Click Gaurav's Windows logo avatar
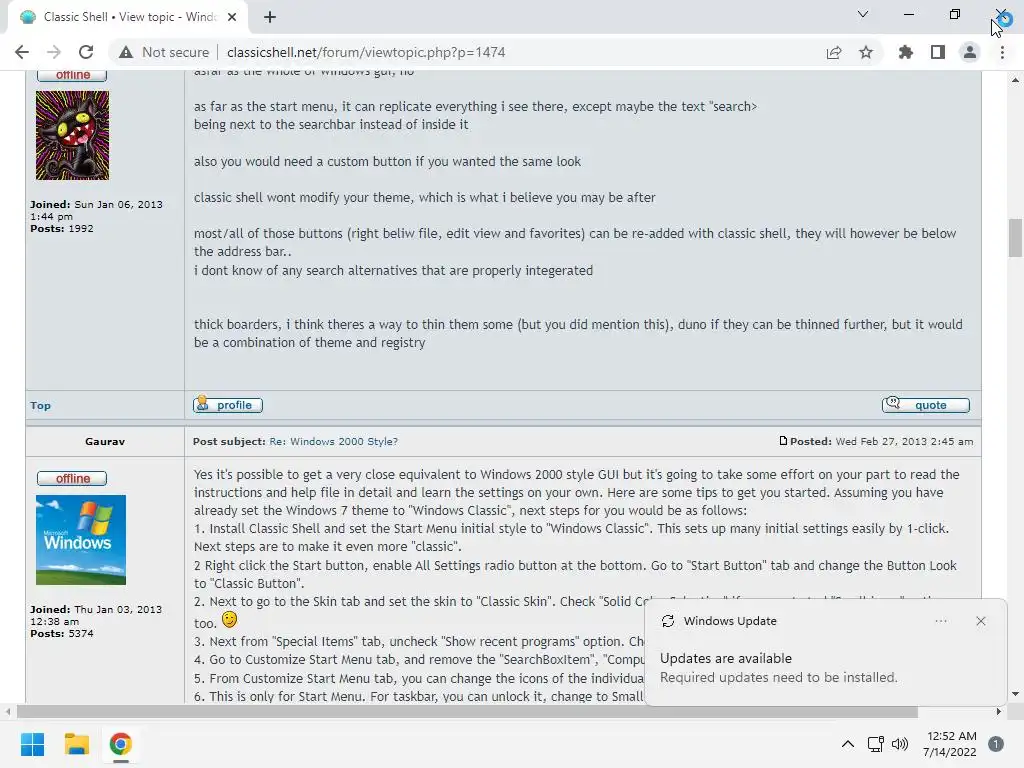The width and height of the screenshot is (1024, 768). pos(81,540)
